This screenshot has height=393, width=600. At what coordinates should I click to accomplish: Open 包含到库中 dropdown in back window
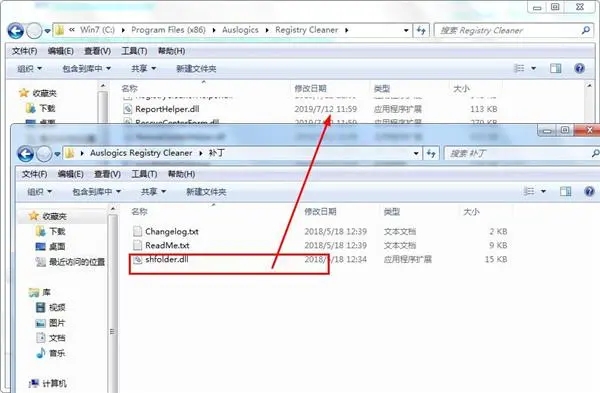pos(86,68)
